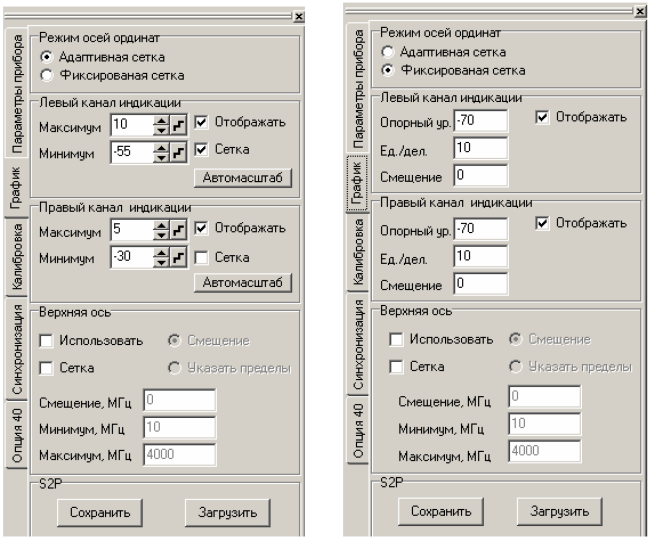649x538 pixels.
Task: Decrease right channel Минимум with down arrow
Action: pos(161,262)
